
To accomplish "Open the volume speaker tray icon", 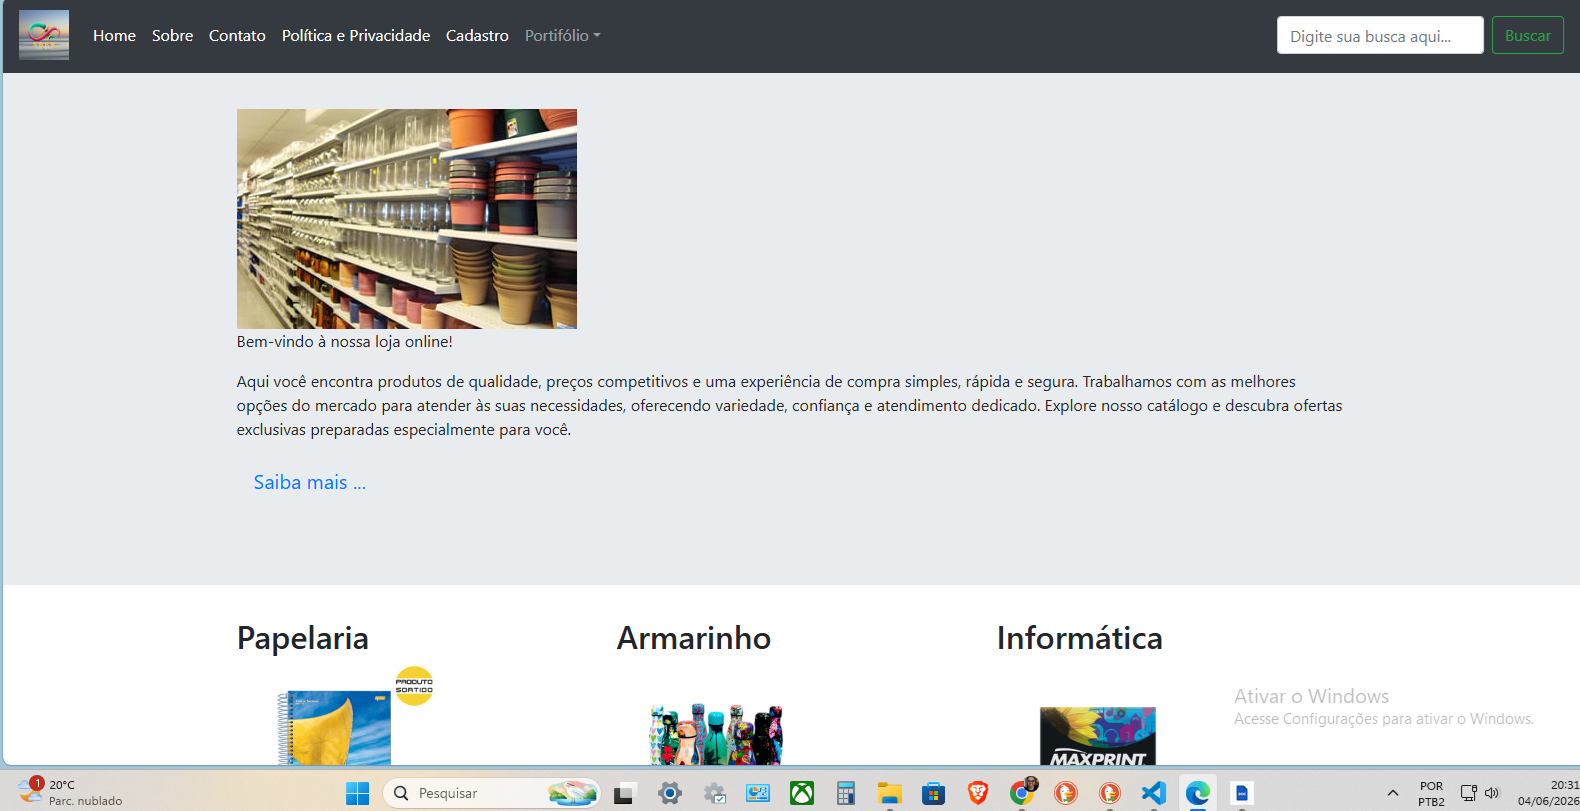I will (x=1492, y=793).
